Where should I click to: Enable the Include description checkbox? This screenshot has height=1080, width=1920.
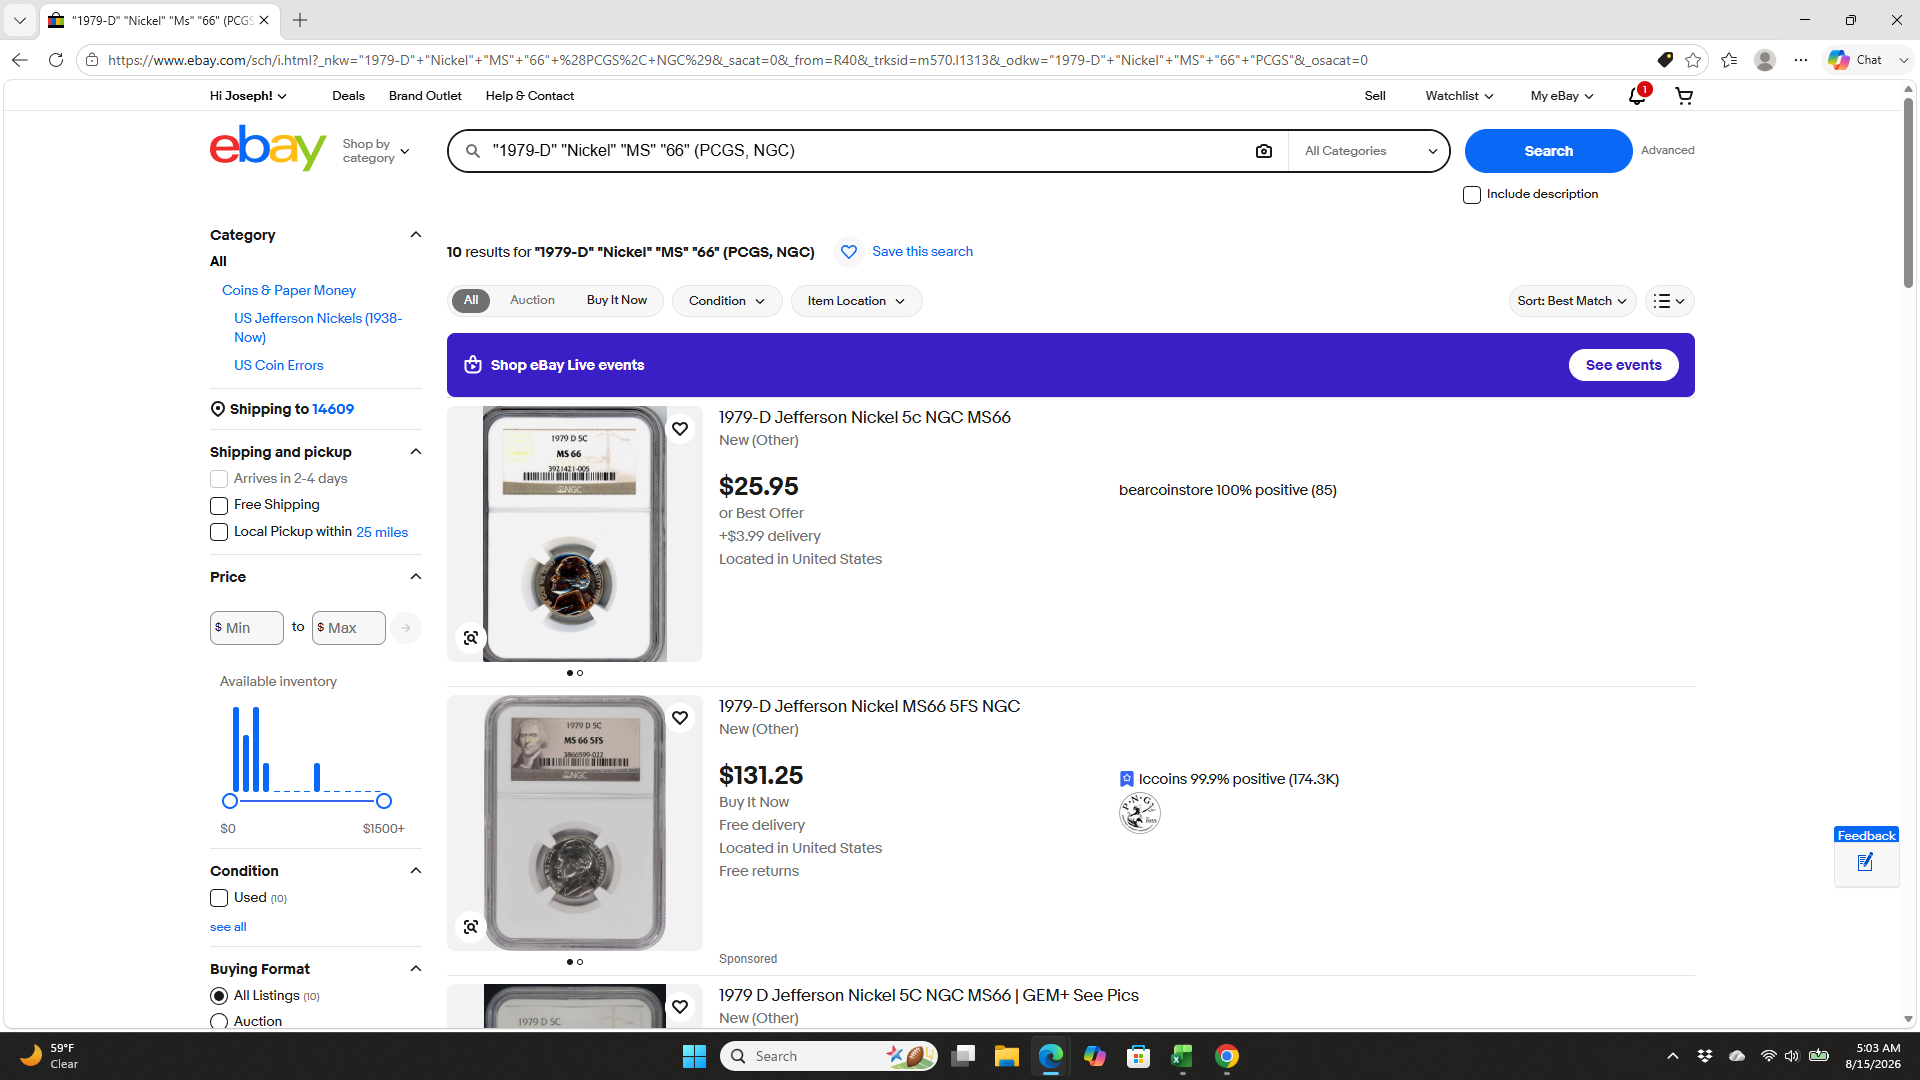coord(1472,195)
